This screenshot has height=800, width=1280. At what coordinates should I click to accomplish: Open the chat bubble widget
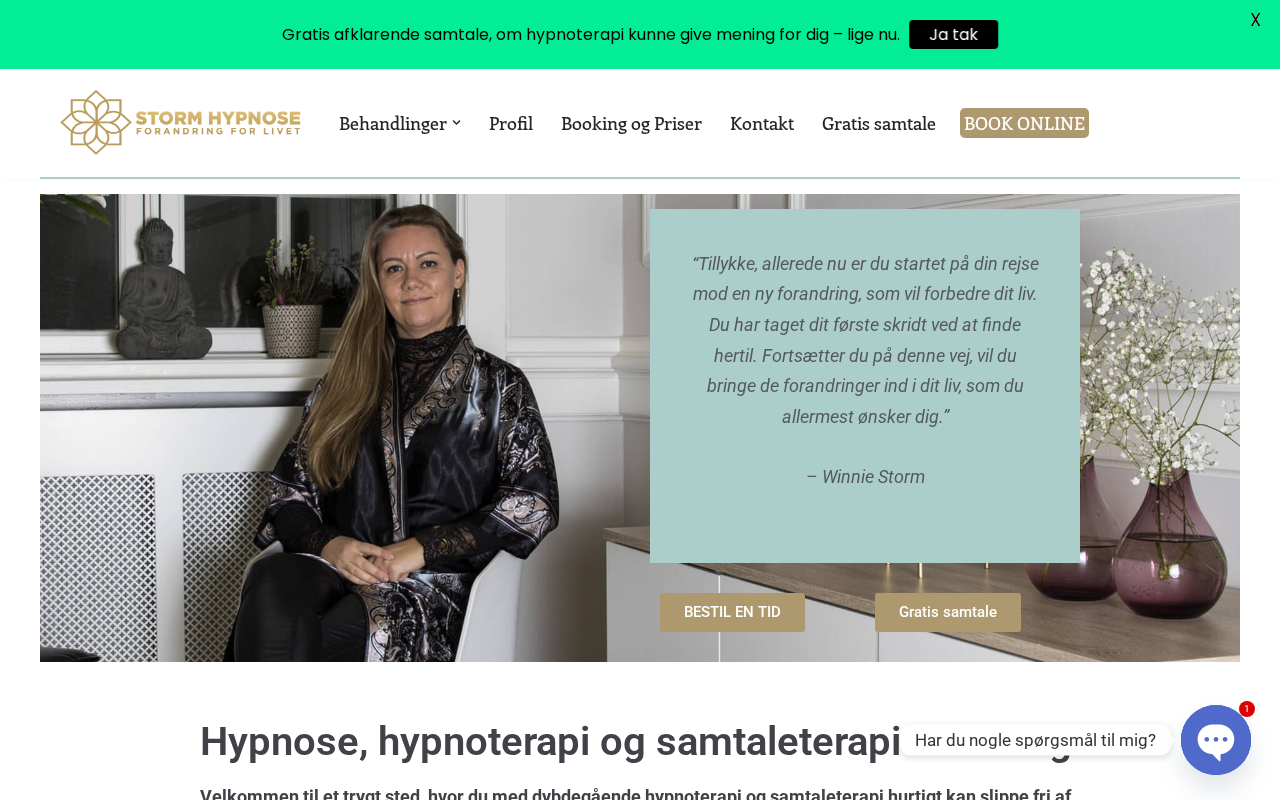click(x=1216, y=740)
